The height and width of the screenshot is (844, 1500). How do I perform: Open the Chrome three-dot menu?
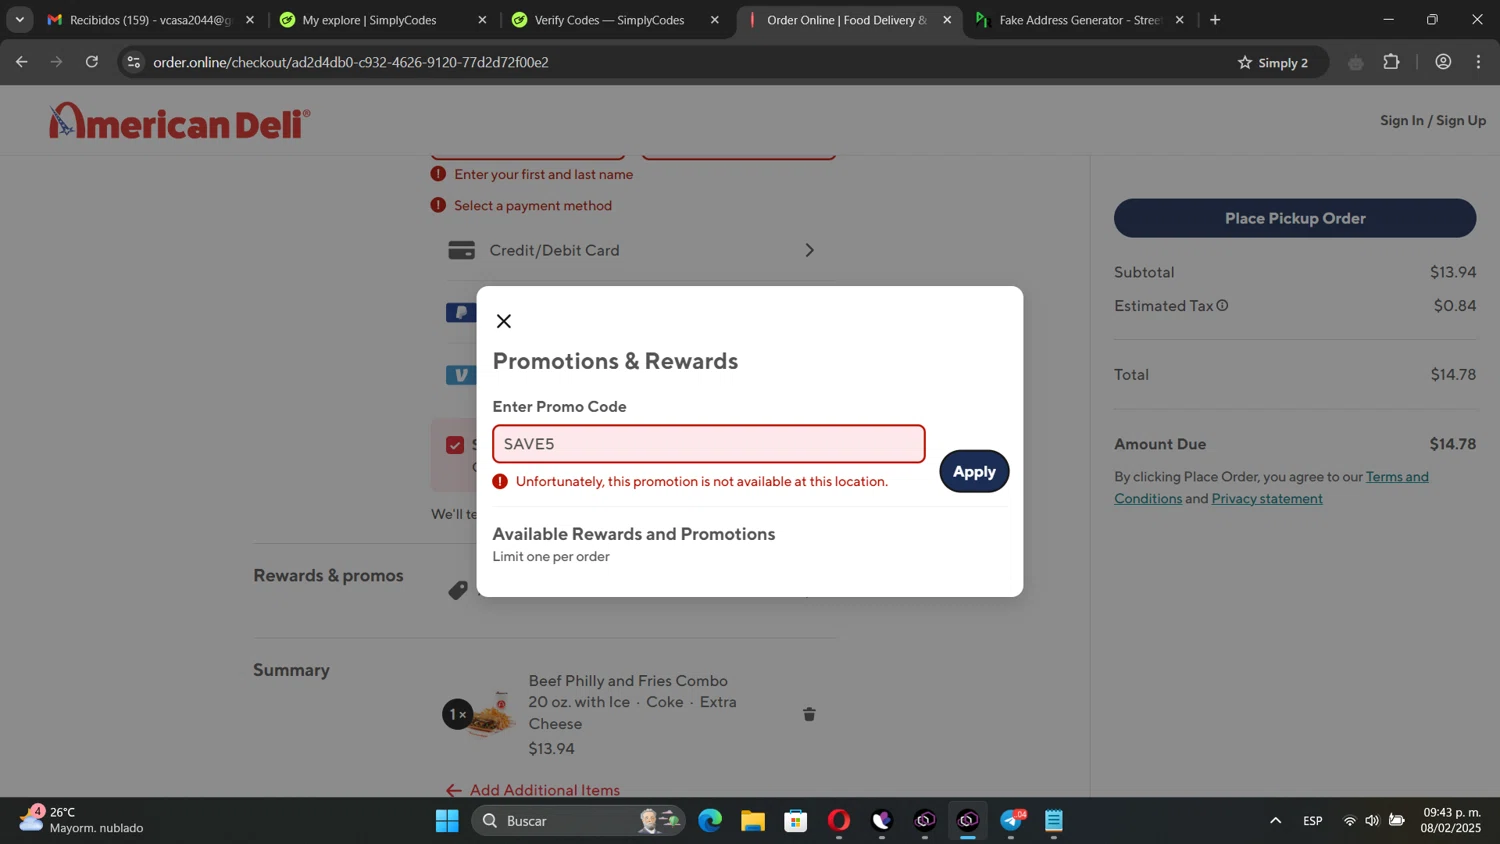(1478, 62)
